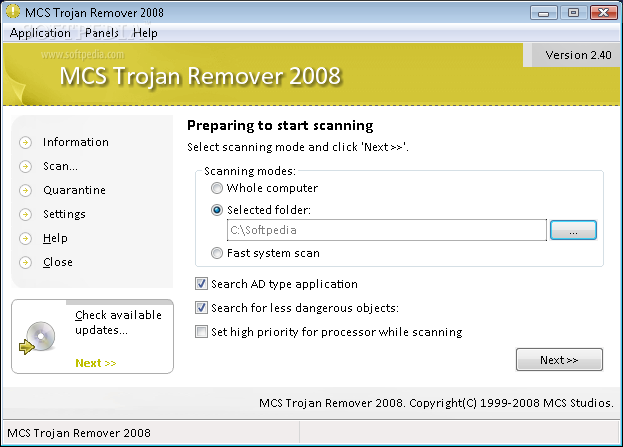
Task: Select Fast system scan mode
Action: click(217, 253)
